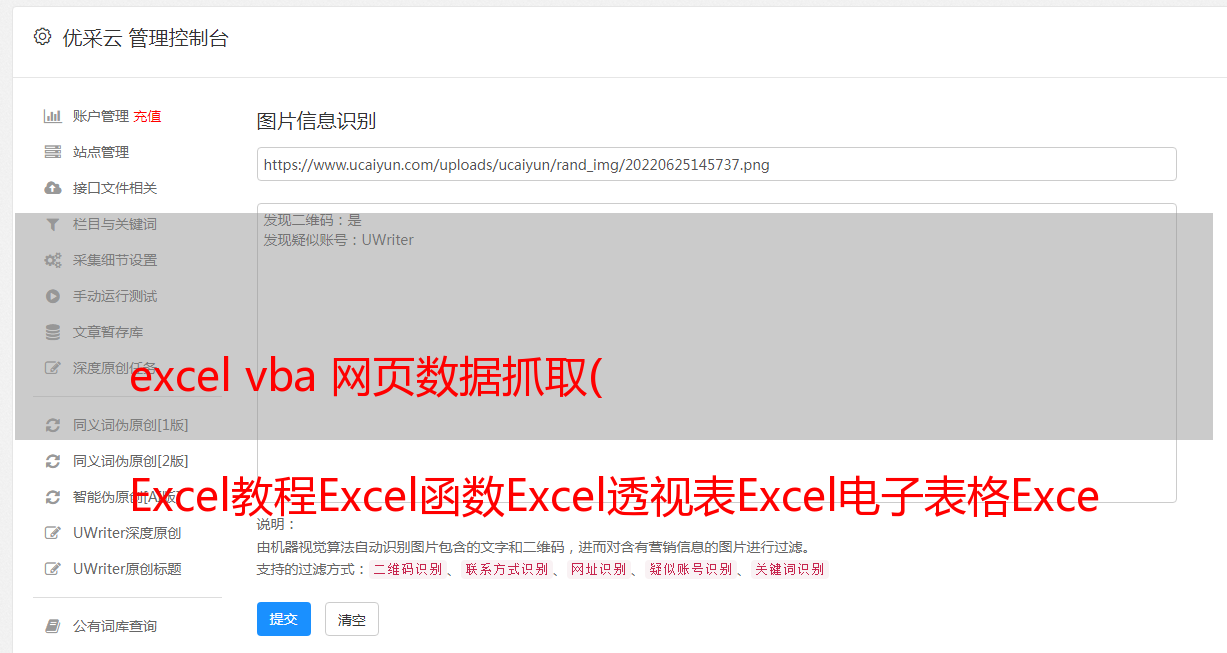Click the 关键词识别 tag
The width and height of the screenshot is (1227, 653).
[790, 569]
